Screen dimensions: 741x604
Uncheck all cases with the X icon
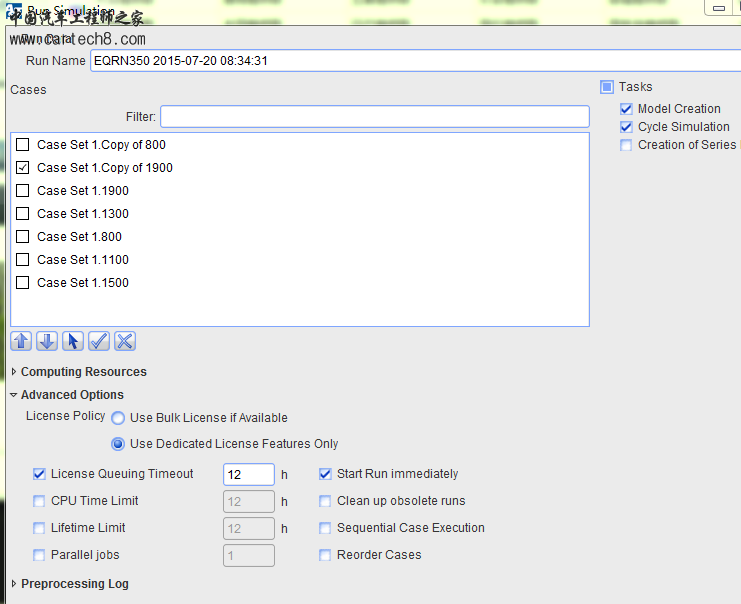click(x=125, y=341)
